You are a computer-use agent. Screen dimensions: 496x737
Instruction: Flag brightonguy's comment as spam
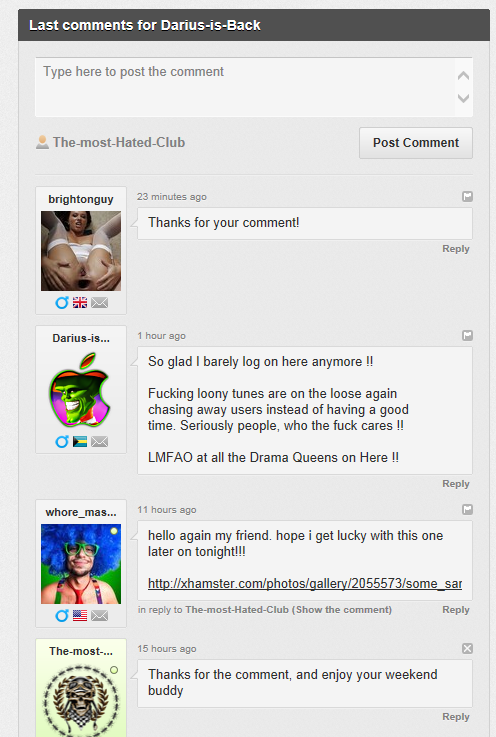pyautogui.click(x=467, y=196)
